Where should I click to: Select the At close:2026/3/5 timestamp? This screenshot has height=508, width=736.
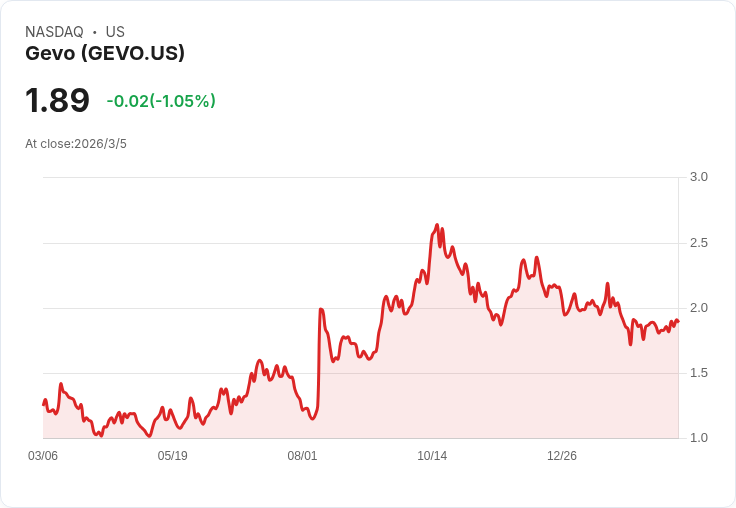tap(76, 144)
